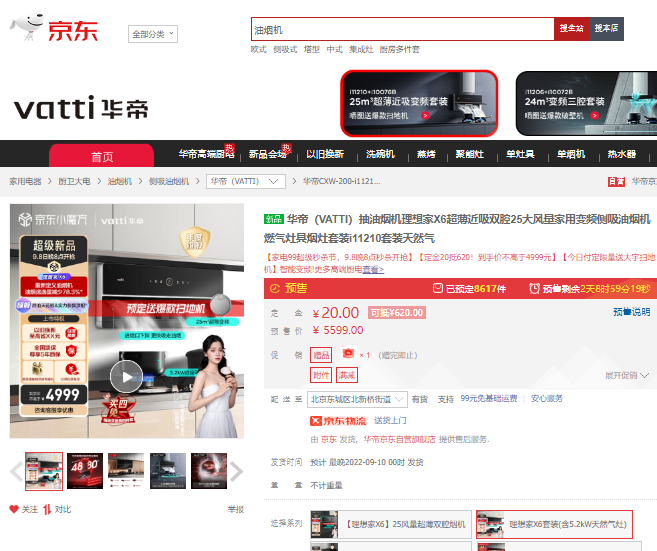The width and height of the screenshot is (657, 551).
Task: Click the 欧式 search suggestion
Action: 259,49
